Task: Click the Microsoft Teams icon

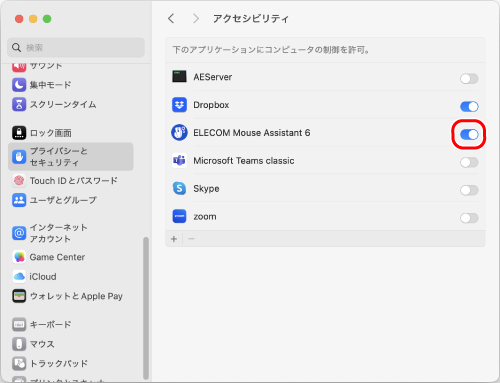Action: [179, 160]
